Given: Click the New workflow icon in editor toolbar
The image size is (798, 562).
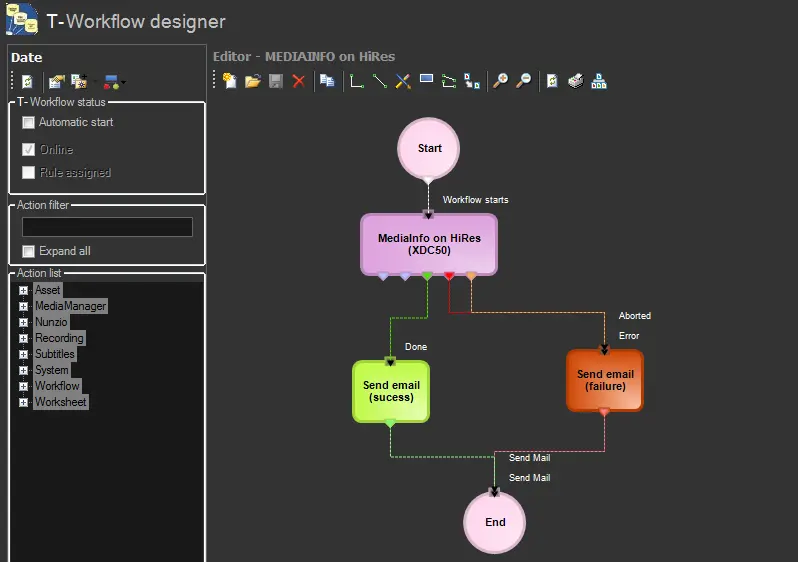Looking at the screenshot, I should pyautogui.click(x=230, y=81).
